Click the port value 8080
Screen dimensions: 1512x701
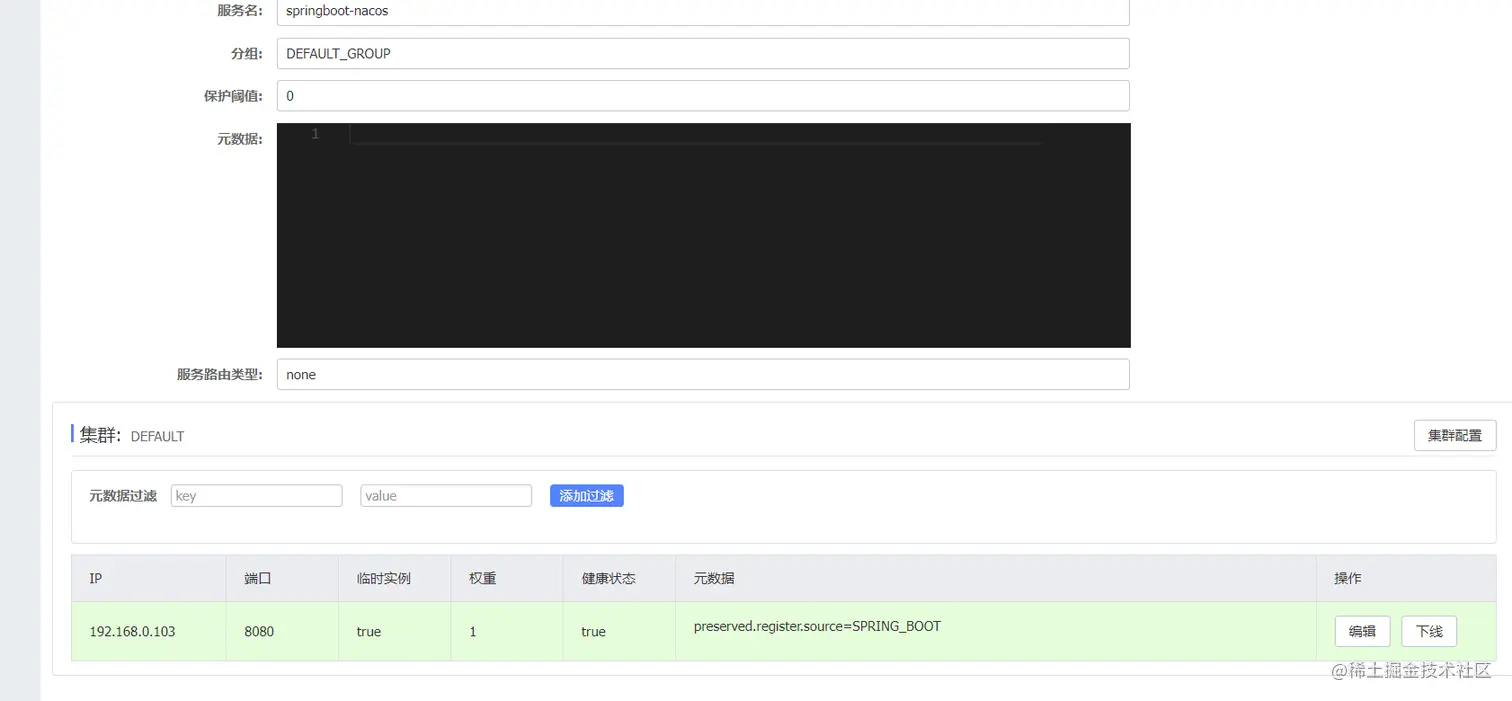[258, 631]
